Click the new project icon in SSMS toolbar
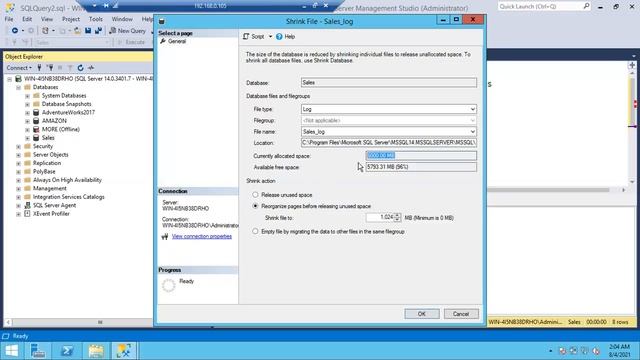The height and width of the screenshot is (360, 640). coord(45,31)
